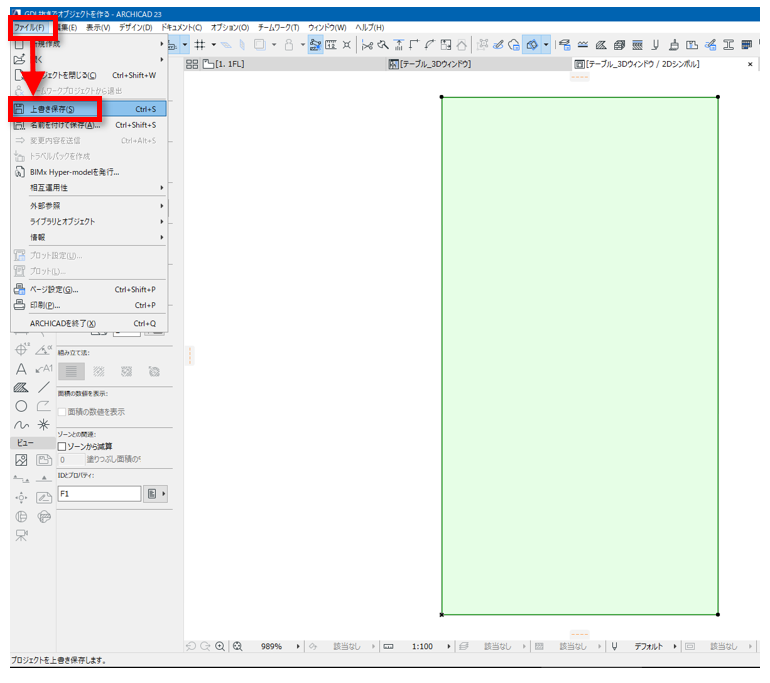Select the Fill hatch tool
Screen dimensions: 770x683
tap(21, 387)
